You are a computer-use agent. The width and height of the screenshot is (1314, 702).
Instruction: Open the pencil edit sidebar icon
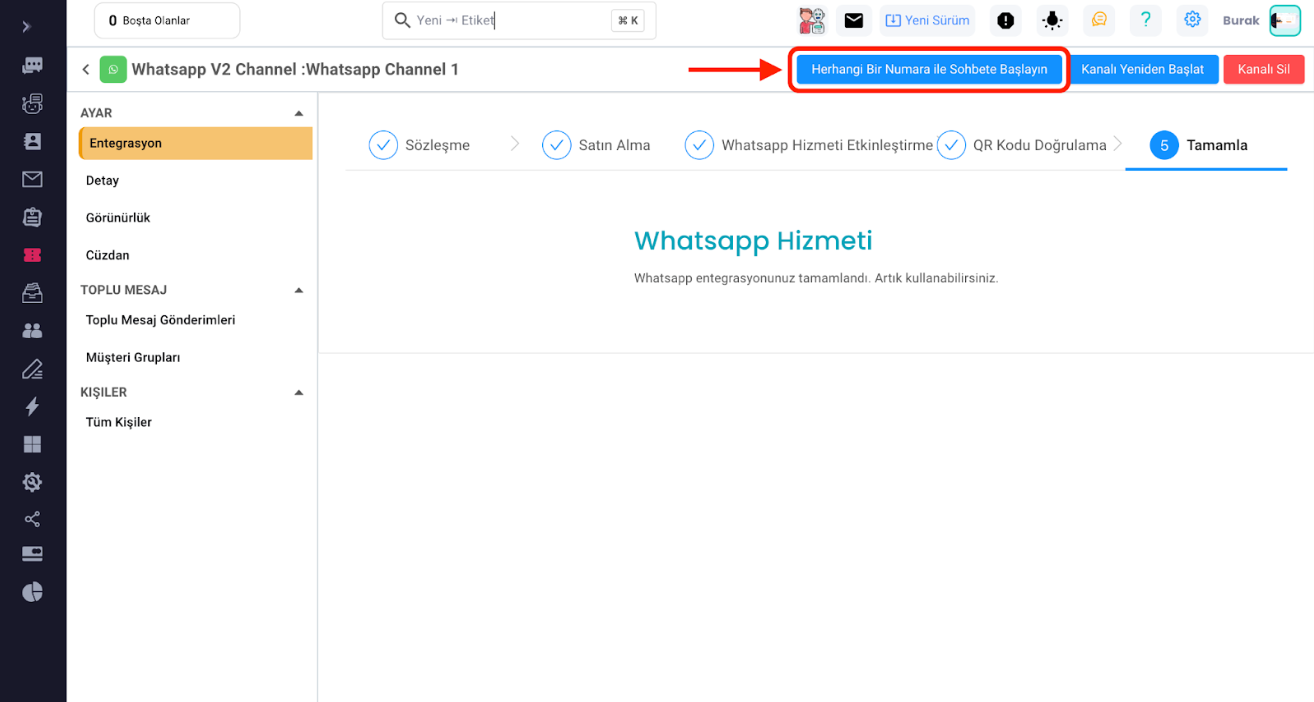pyautogui.click(x=32, y=369)
